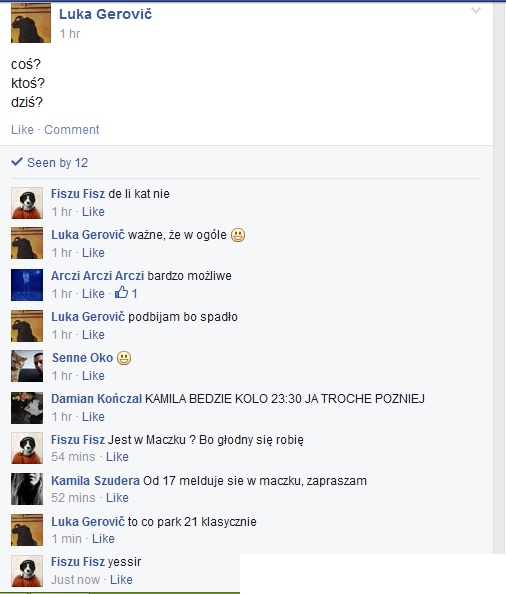
Task: Click Arczi Arczi Arczi's blue avatar
Action: click(x=27, y=285)
